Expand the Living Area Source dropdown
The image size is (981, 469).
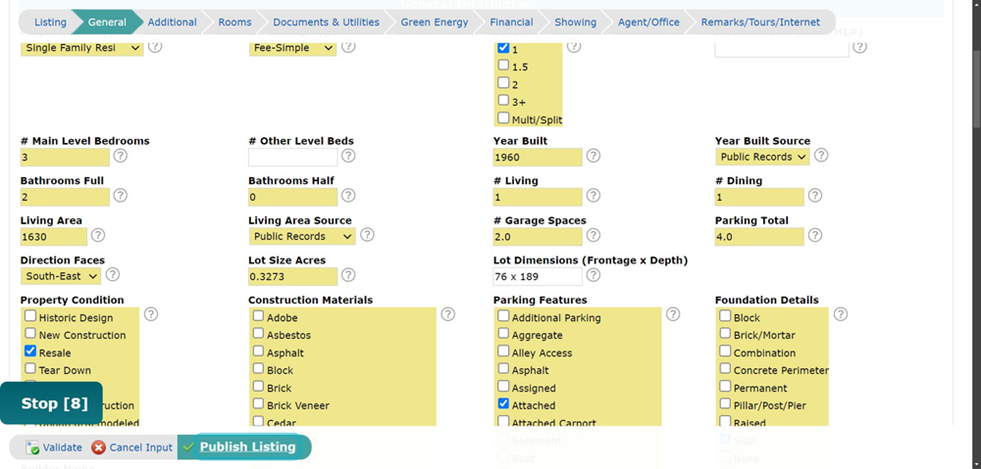pyautogui.click(x=302, y=236)
